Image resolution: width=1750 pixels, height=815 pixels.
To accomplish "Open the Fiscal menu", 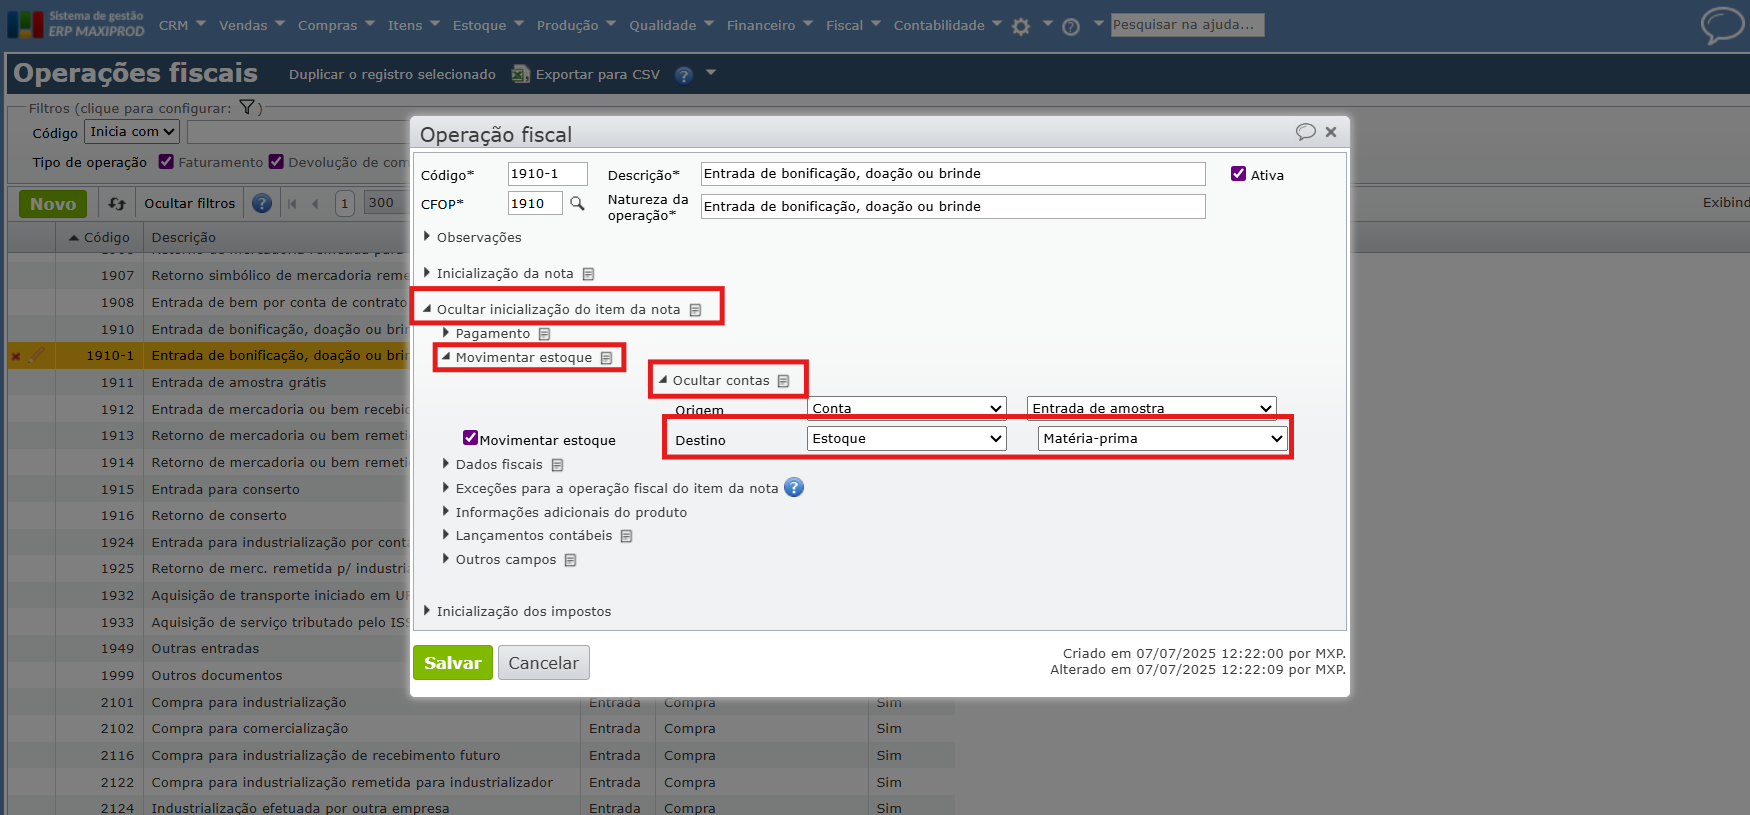I will click(853, 25).
